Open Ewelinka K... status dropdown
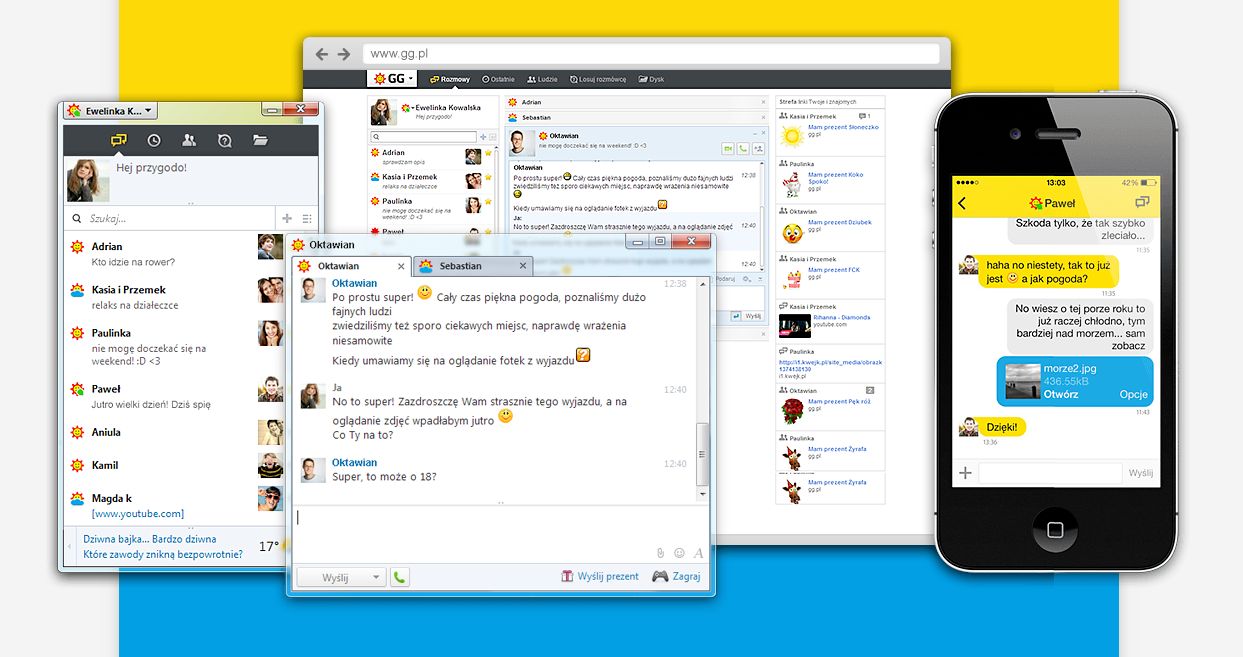This screenshot has width=1243, height=657. click(x=110, y=111)
